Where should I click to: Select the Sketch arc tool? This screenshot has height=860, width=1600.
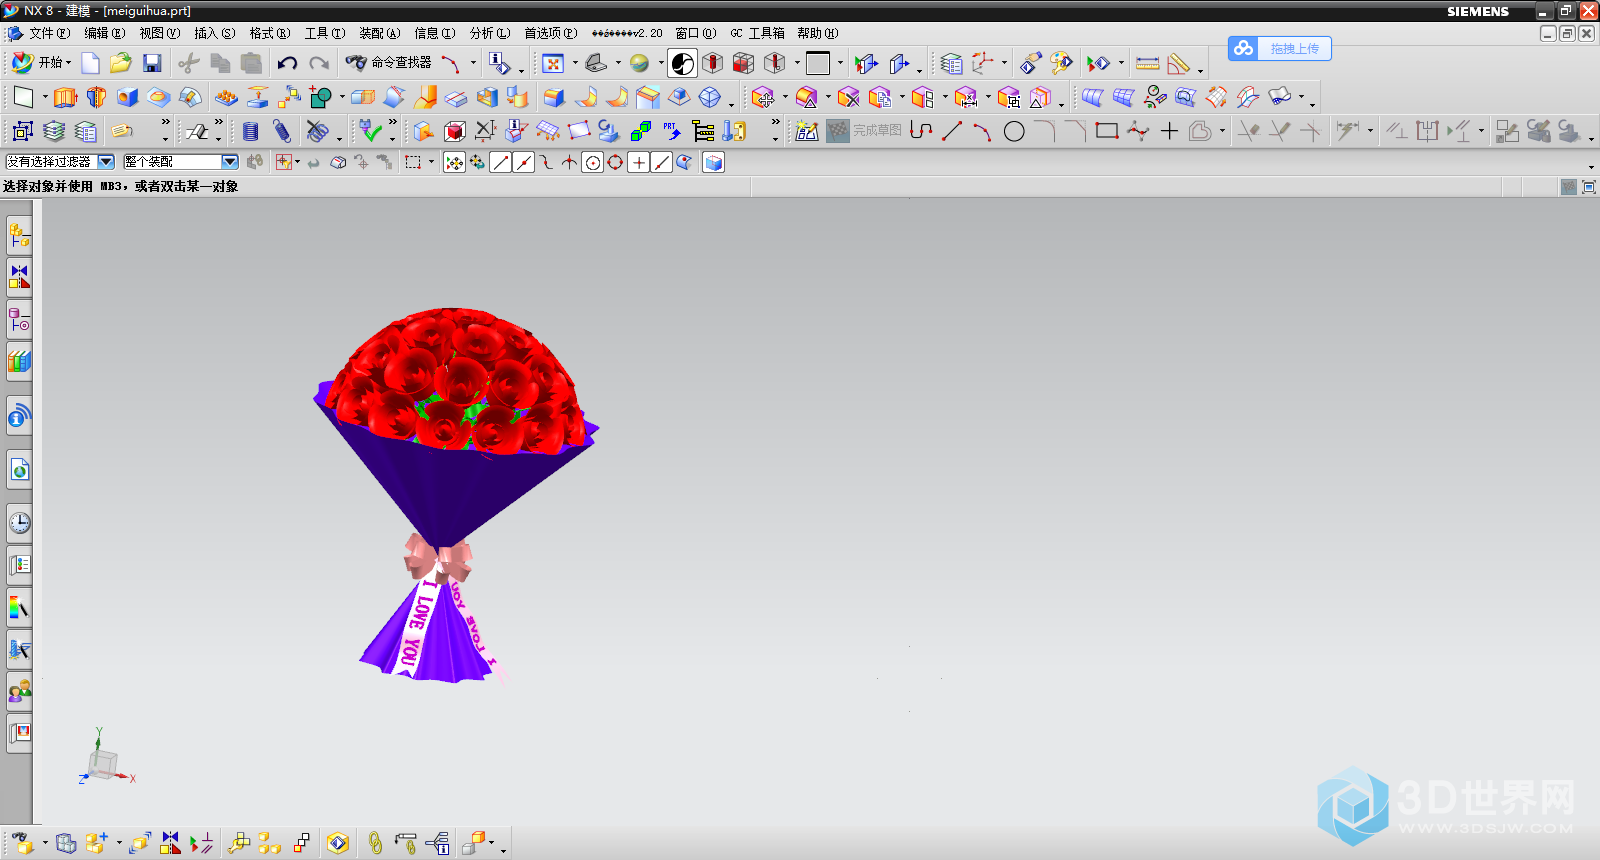pos(983,131)
